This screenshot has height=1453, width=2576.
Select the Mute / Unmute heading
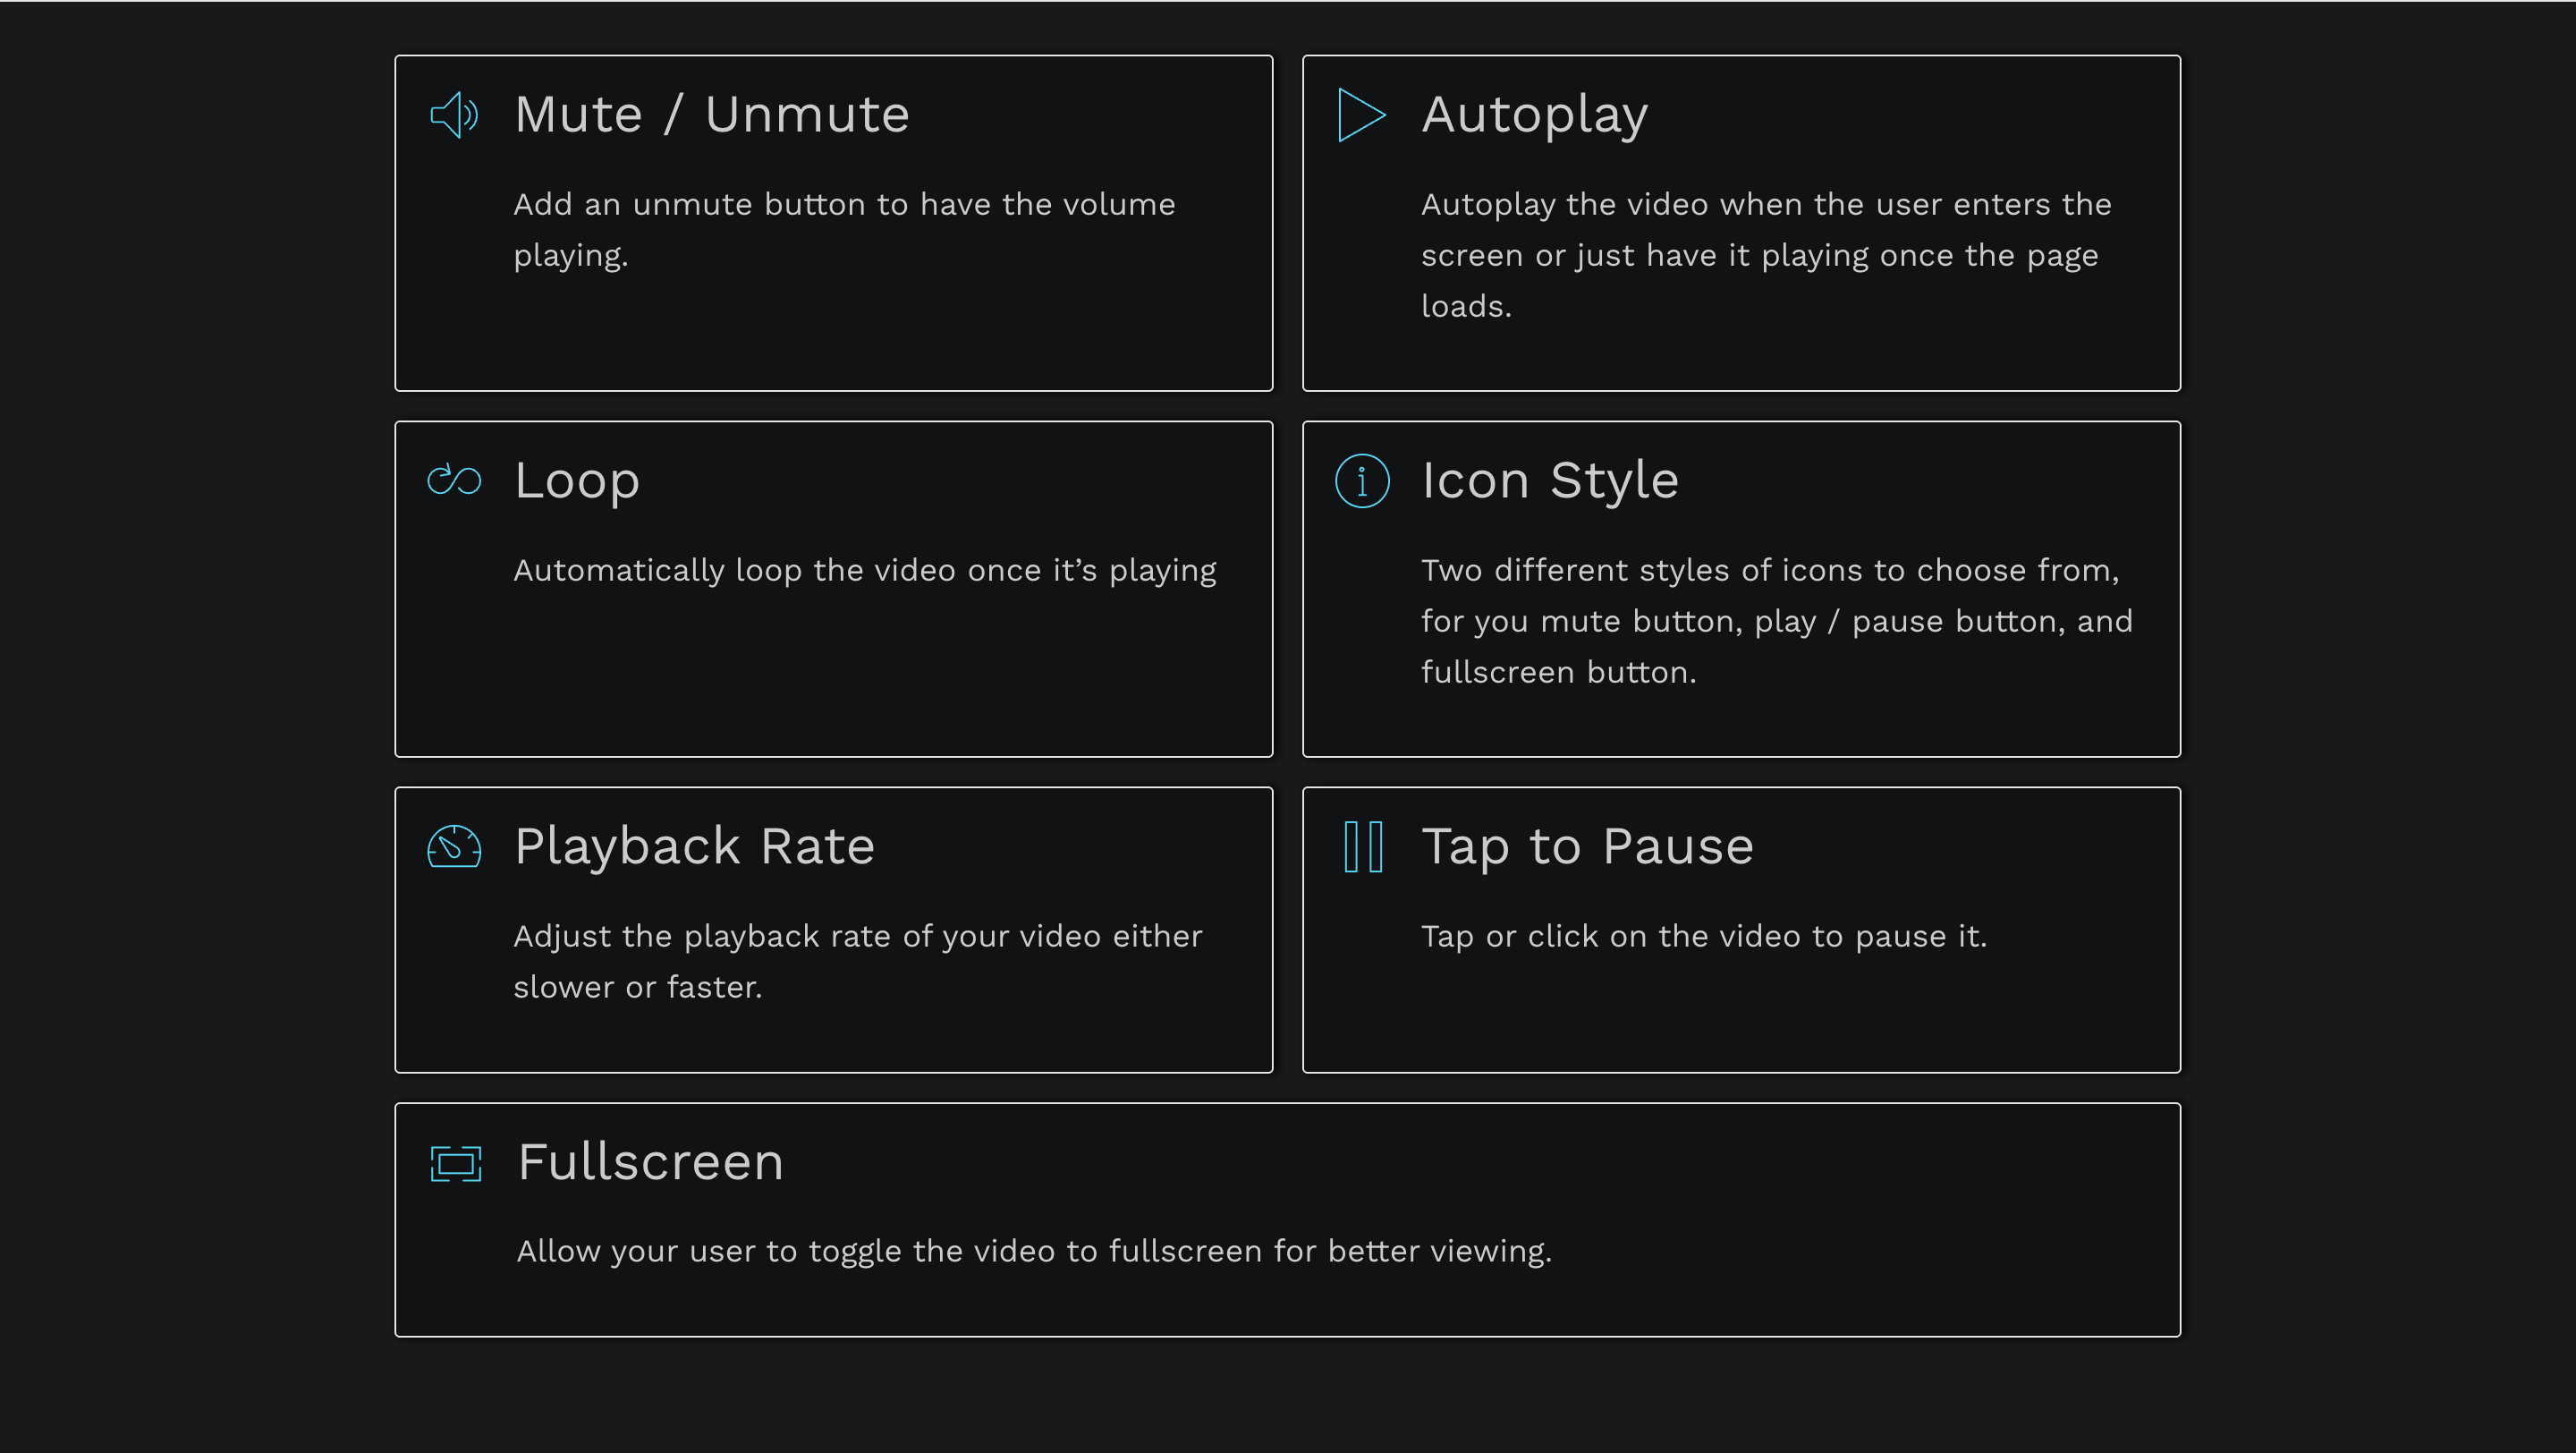coord(712,115)
